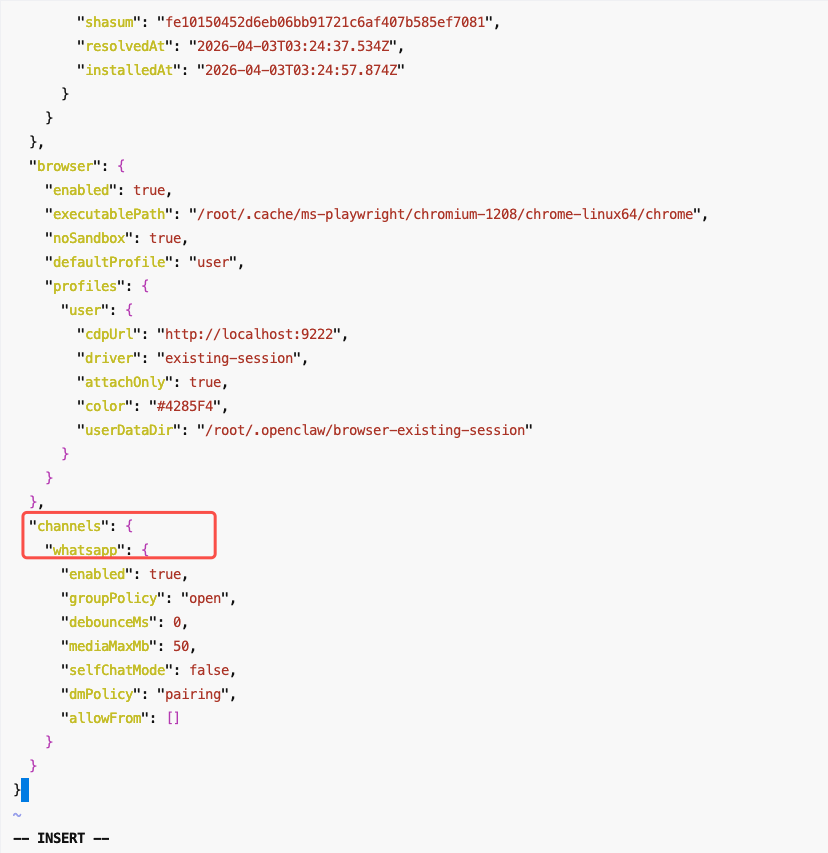Click the "defaultProfile" key
Viewport: 828px width, 853px height.
click(x=104, y=262)
